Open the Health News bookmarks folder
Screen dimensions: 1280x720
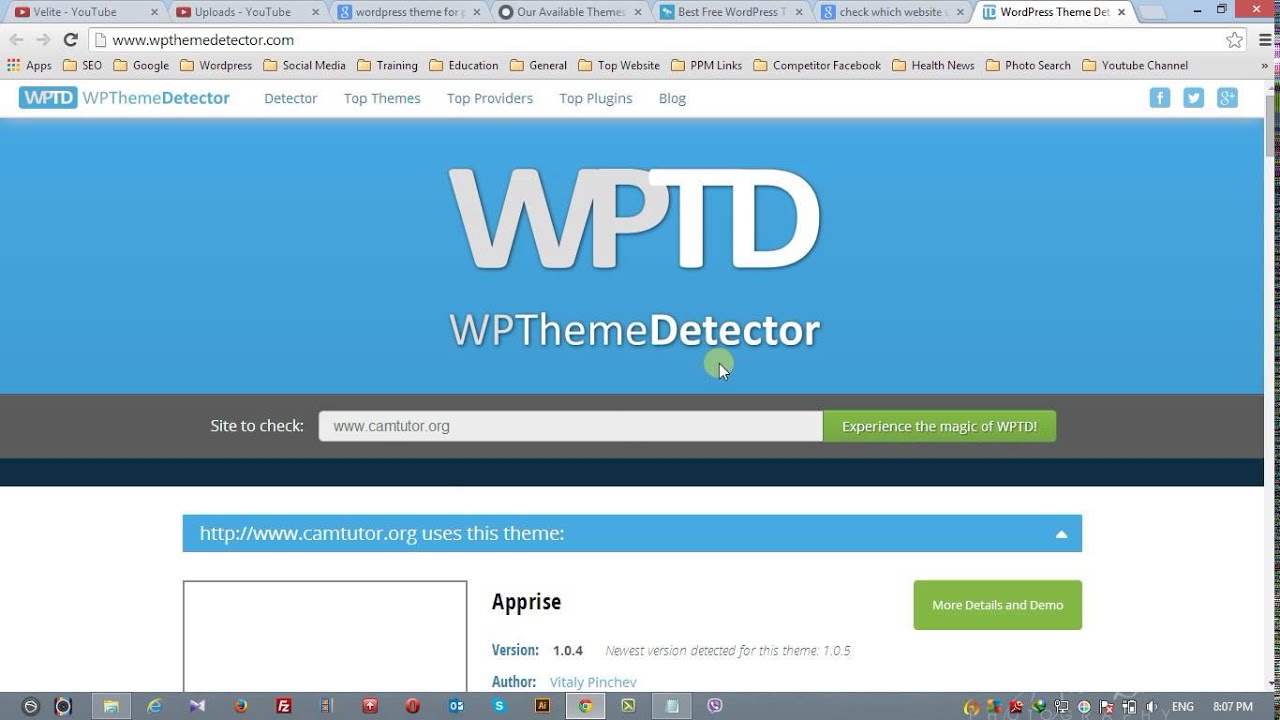click(x=933, y=65)
